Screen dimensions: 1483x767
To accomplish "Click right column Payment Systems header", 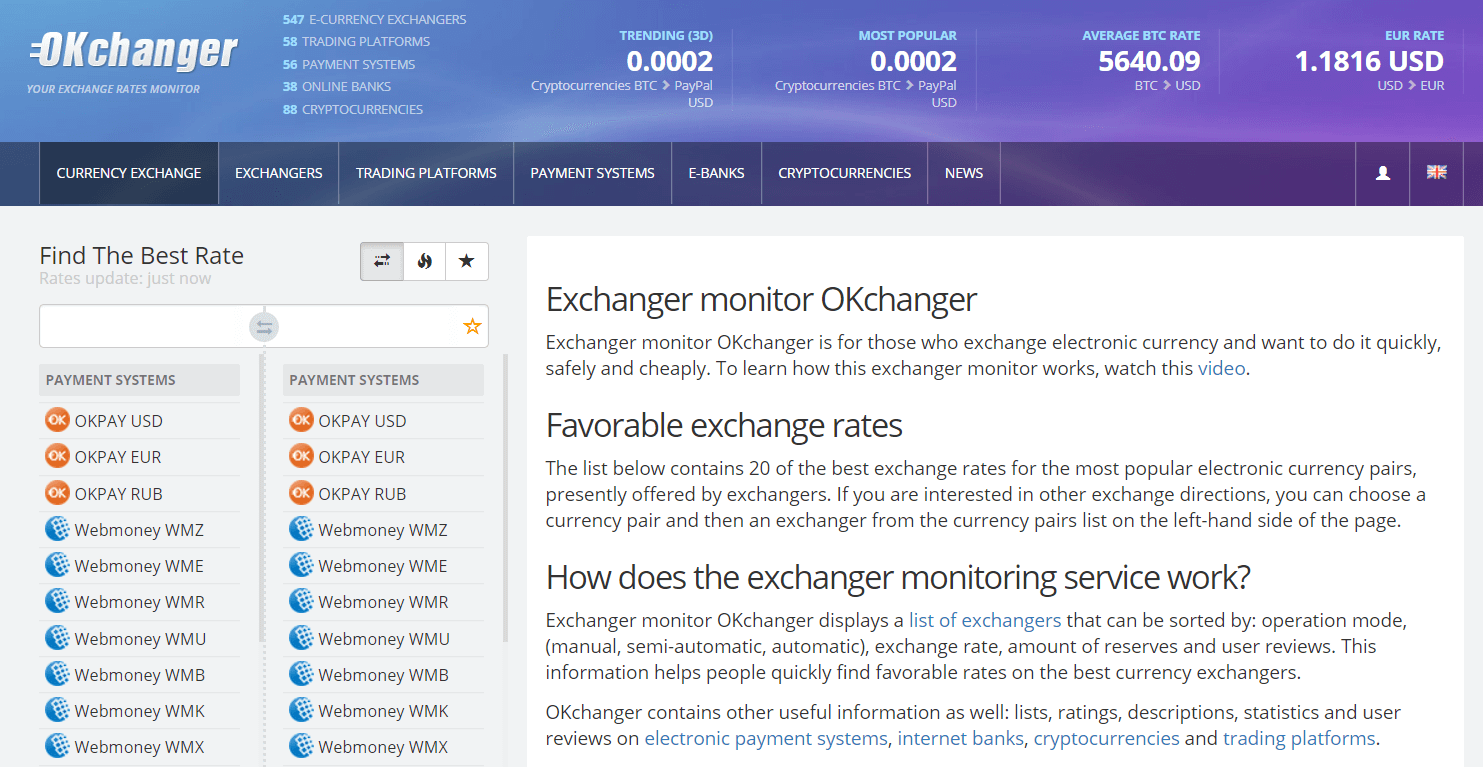I will pos(384,380).
